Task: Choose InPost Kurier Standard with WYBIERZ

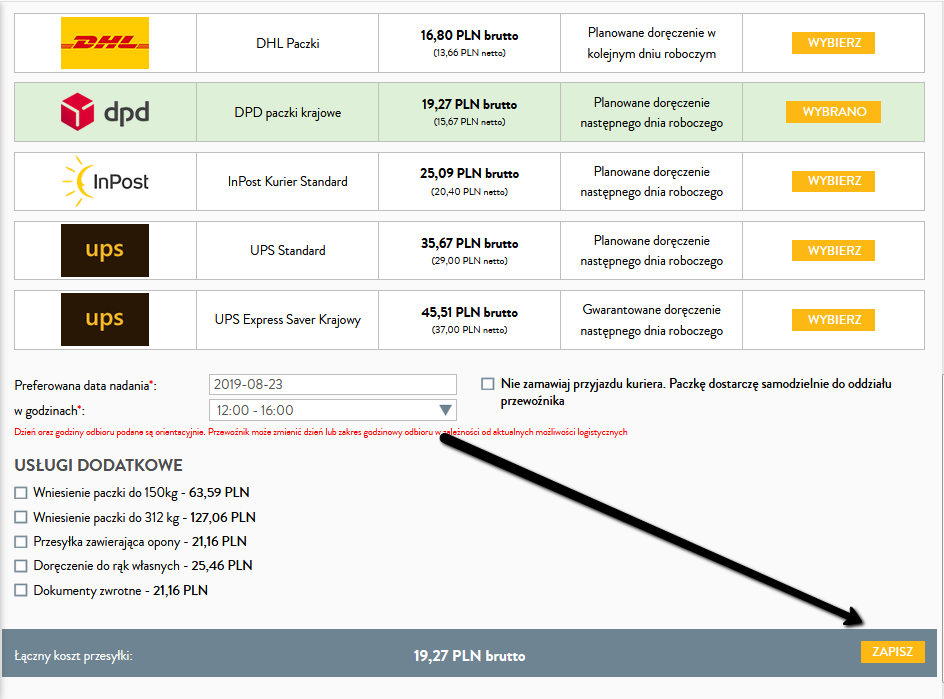Action: click(x=833, y=181)
